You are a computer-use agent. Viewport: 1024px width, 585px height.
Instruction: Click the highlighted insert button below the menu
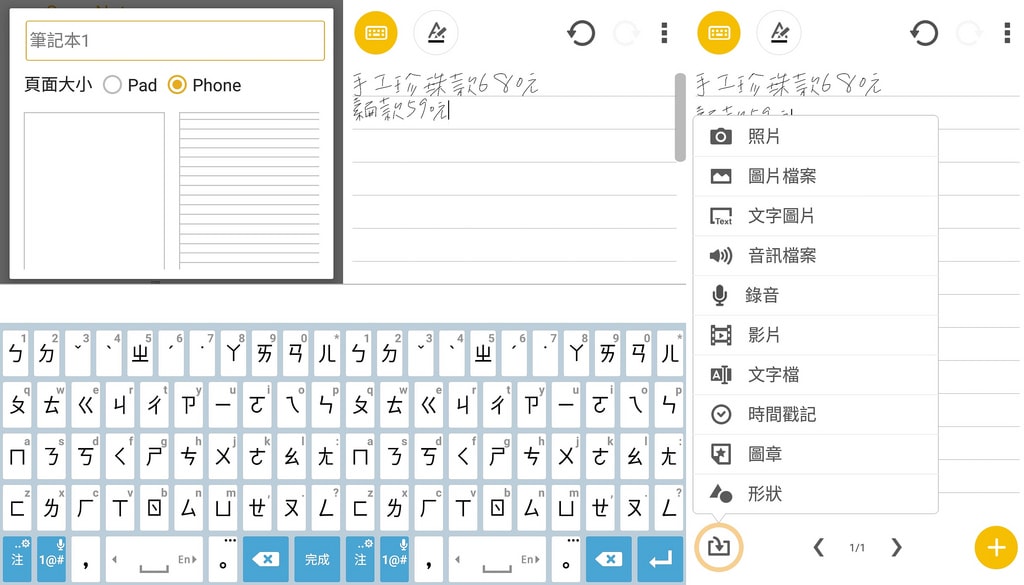pos(719,547)
